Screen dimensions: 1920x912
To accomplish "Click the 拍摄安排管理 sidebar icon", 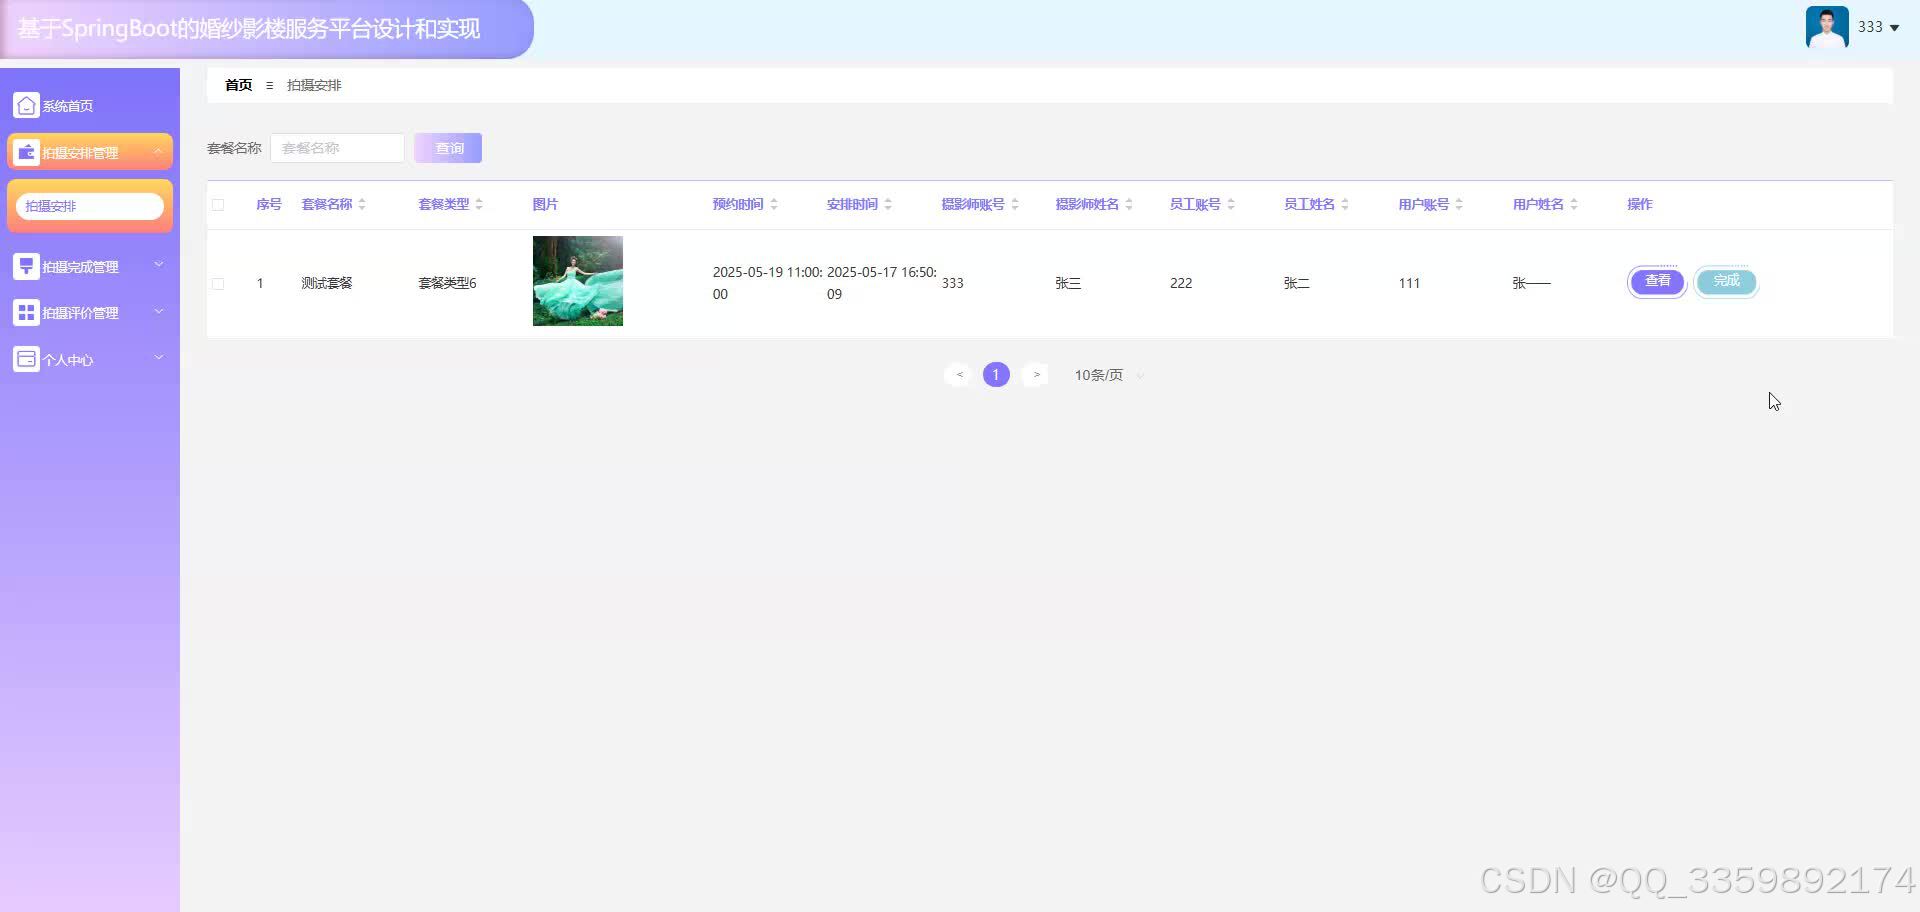I will 26,151.
